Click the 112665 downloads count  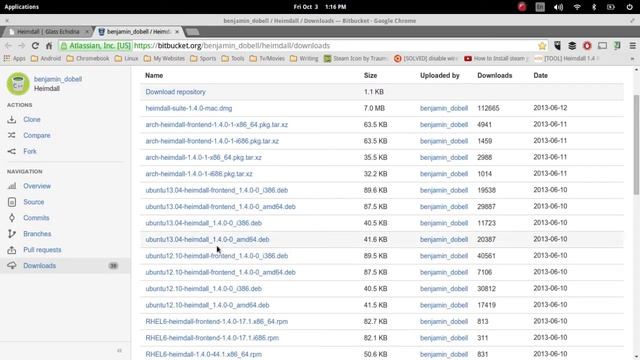pyautogui.click(x=488, y=108)
